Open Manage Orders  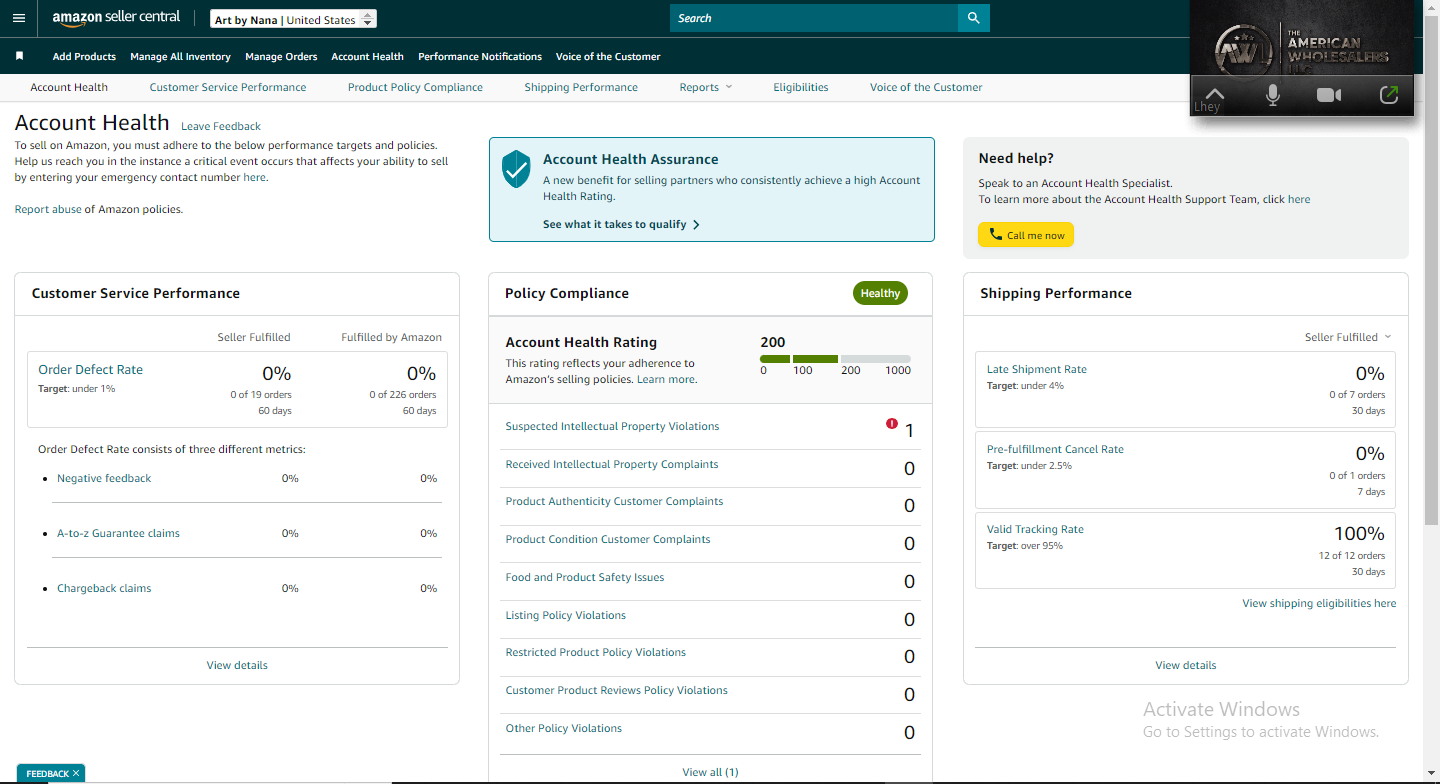[x=281, y=57]
